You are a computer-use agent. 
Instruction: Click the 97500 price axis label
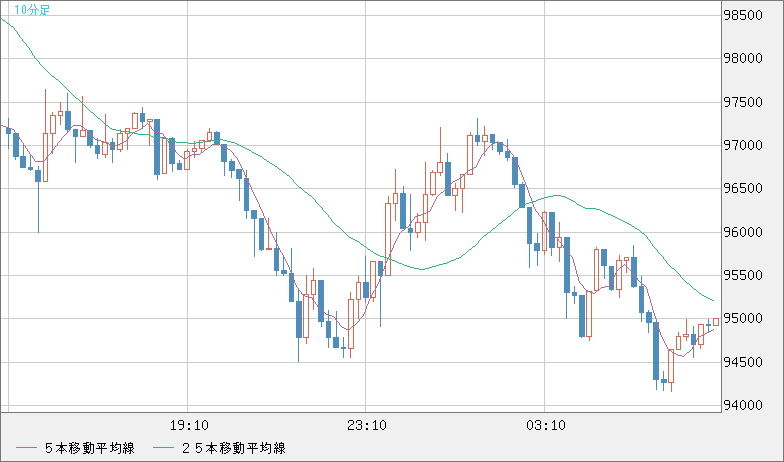[x=744, y=102]
